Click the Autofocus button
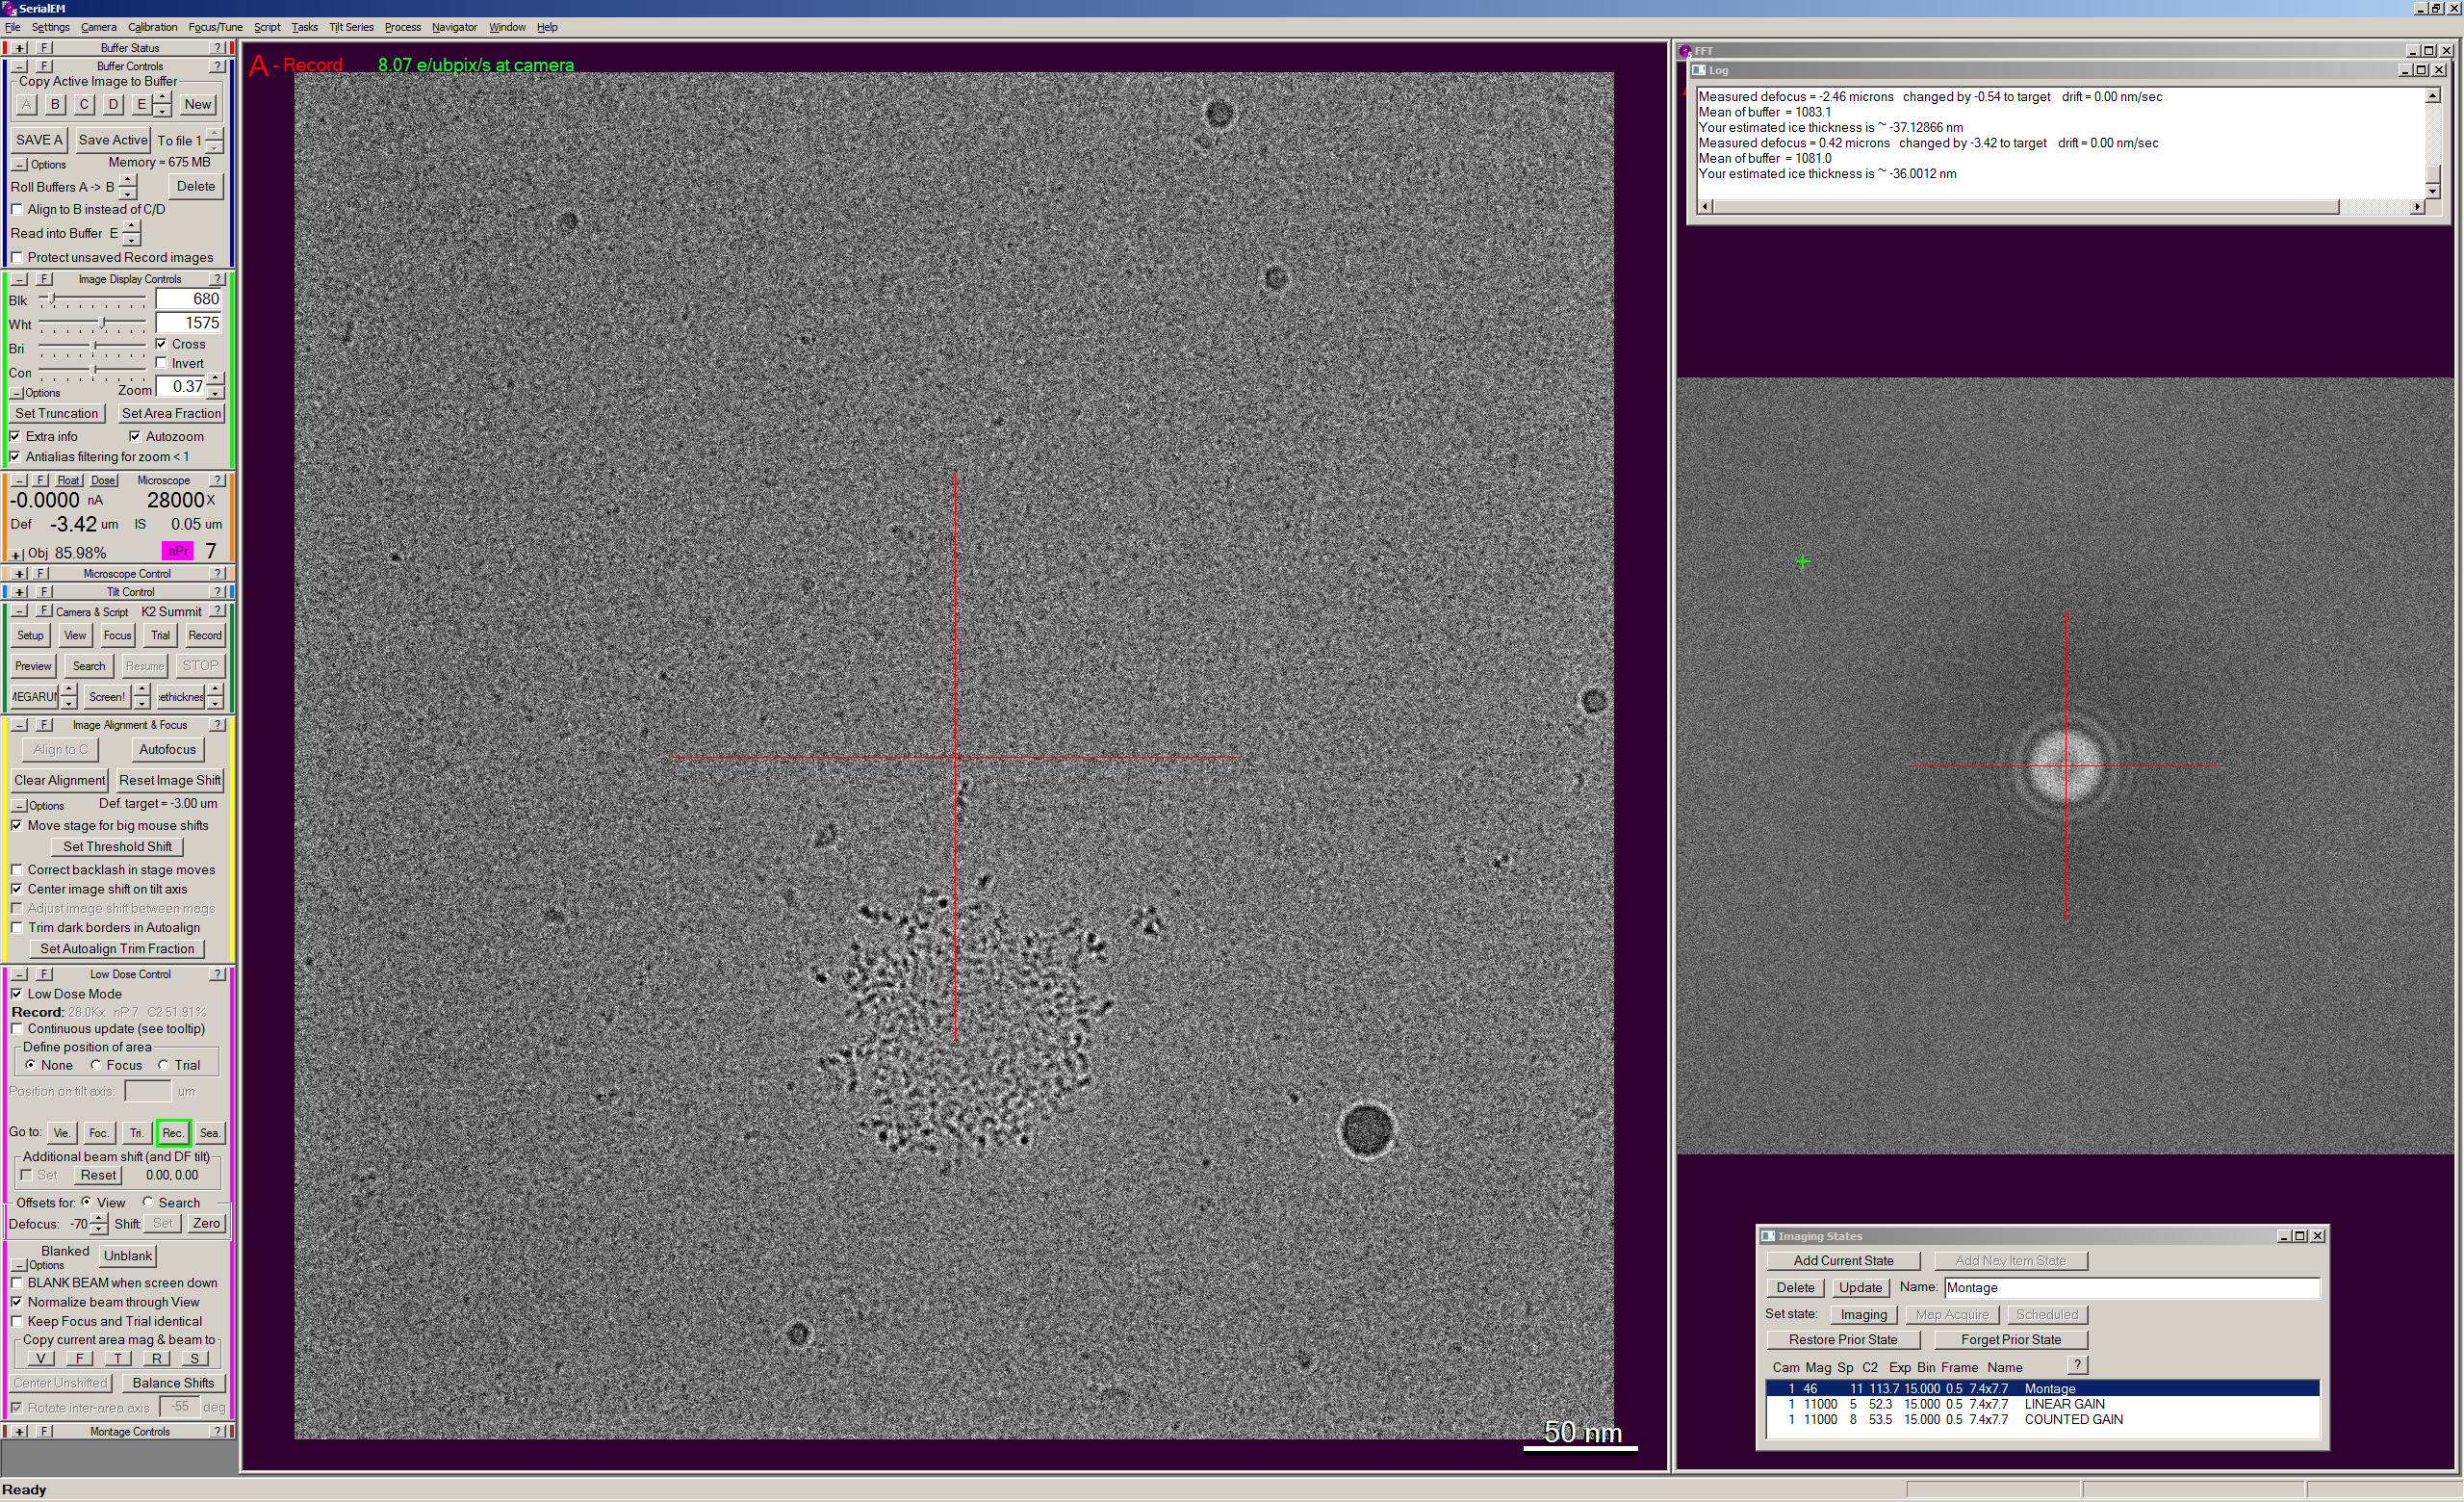The height and width of the screenshot is (1502, 2464). [167, 750]
